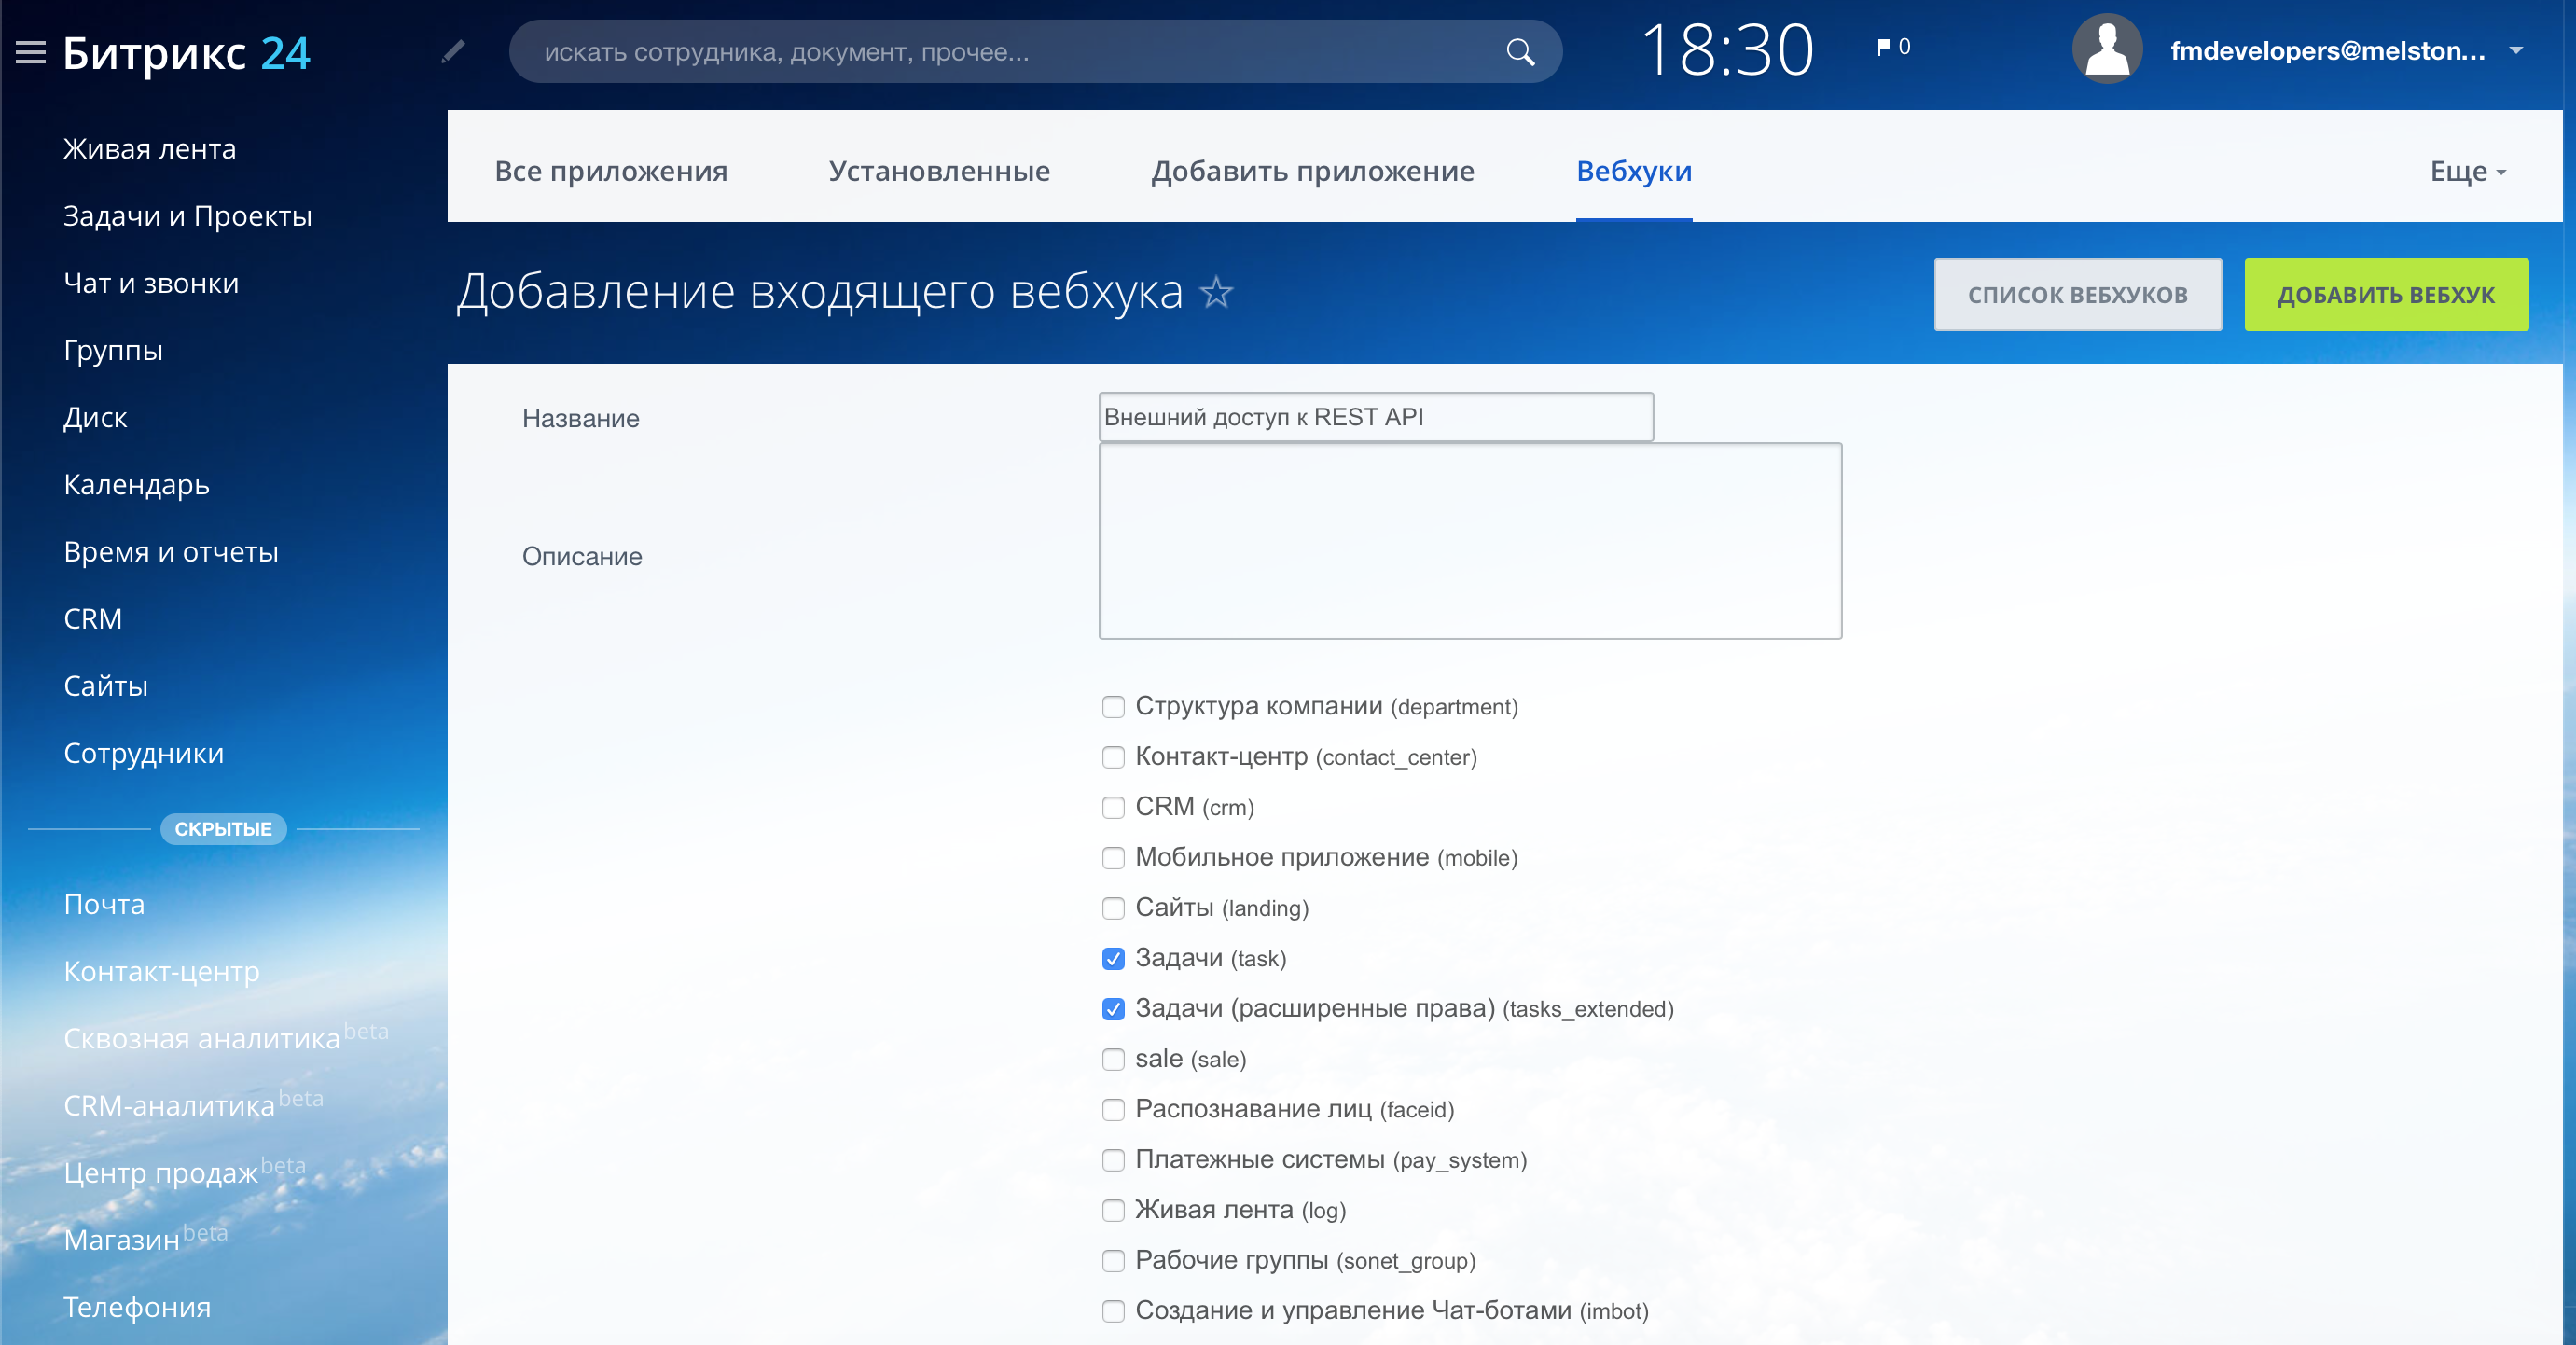Focus the employee and document search field
The image size is (2576, 1345).
[x=1035, y=52]
